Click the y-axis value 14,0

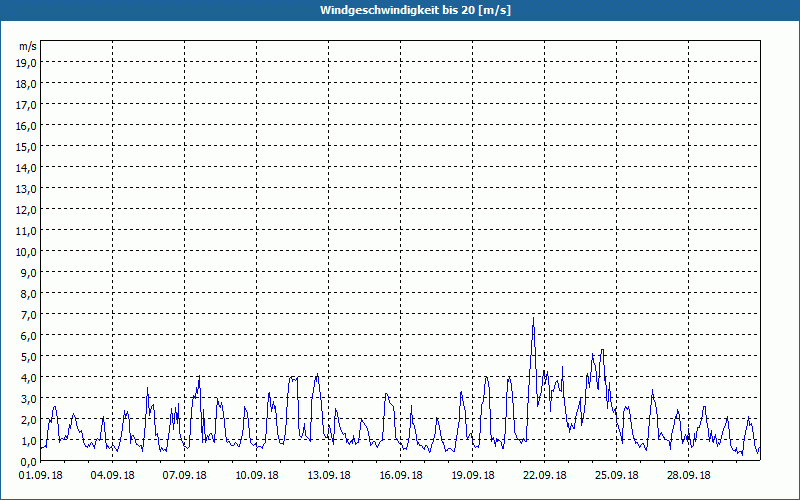tap(27, 167)
